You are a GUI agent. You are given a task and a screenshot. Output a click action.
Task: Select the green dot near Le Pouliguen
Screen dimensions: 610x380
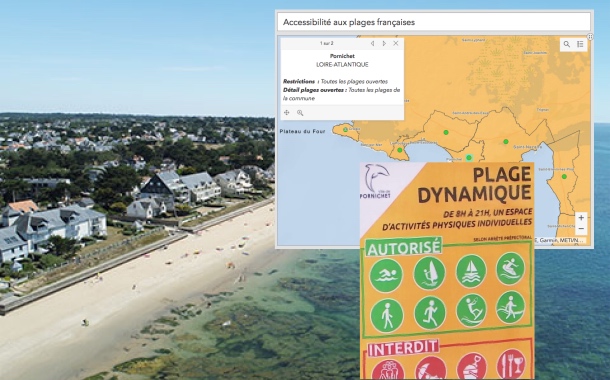pos(400,150)
